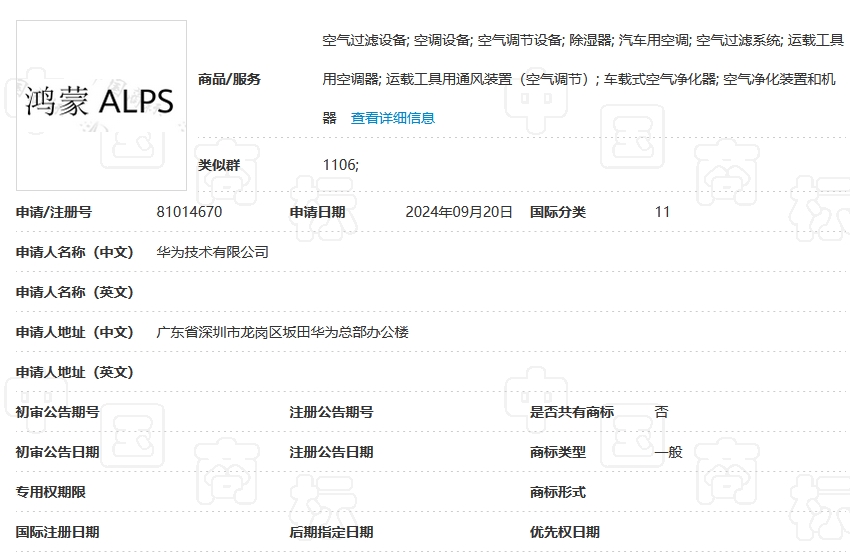Select the registration number 81014670

(189, 212)
